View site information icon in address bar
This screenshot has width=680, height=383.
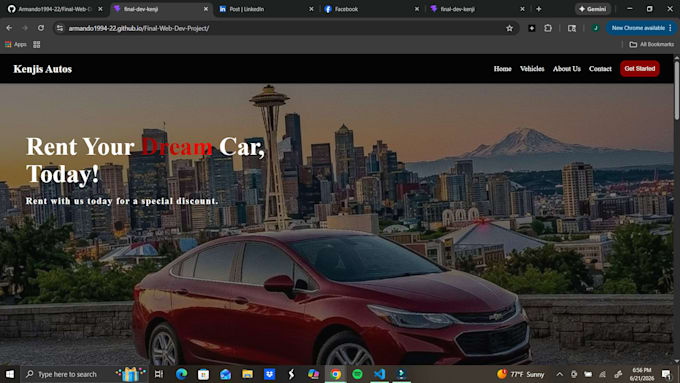(60, 28)
